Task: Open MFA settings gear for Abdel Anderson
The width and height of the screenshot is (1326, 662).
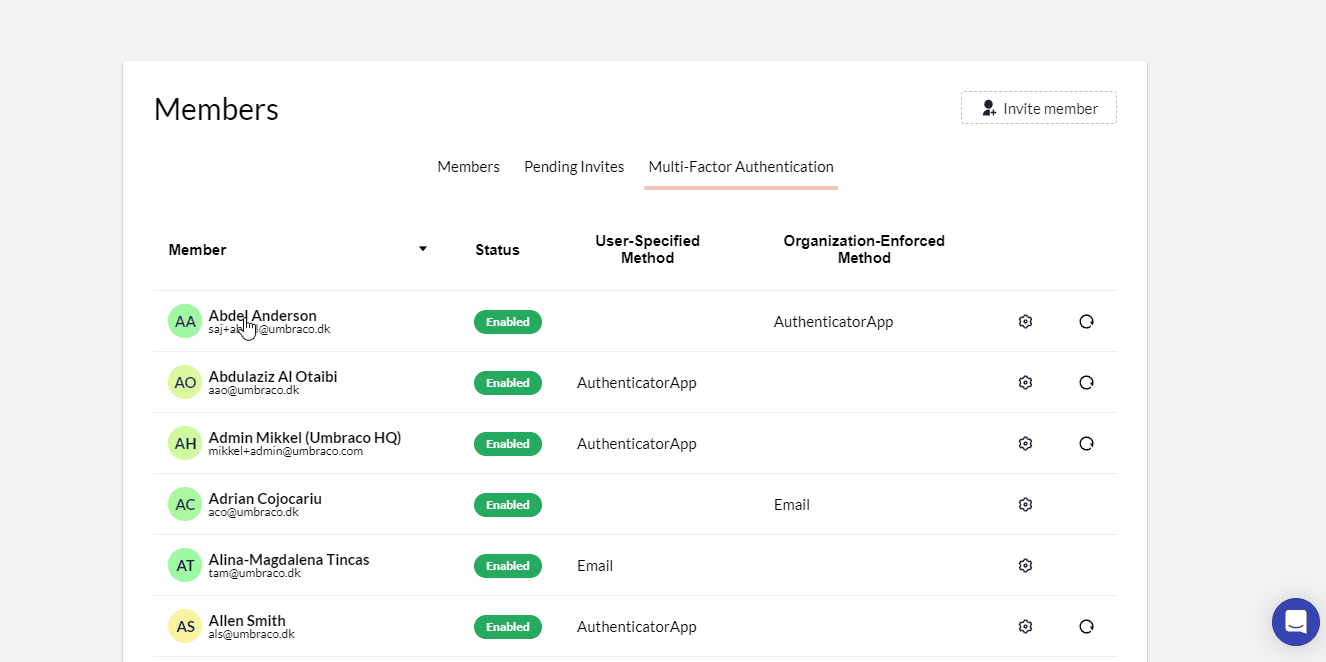Action: [1025, 321]
